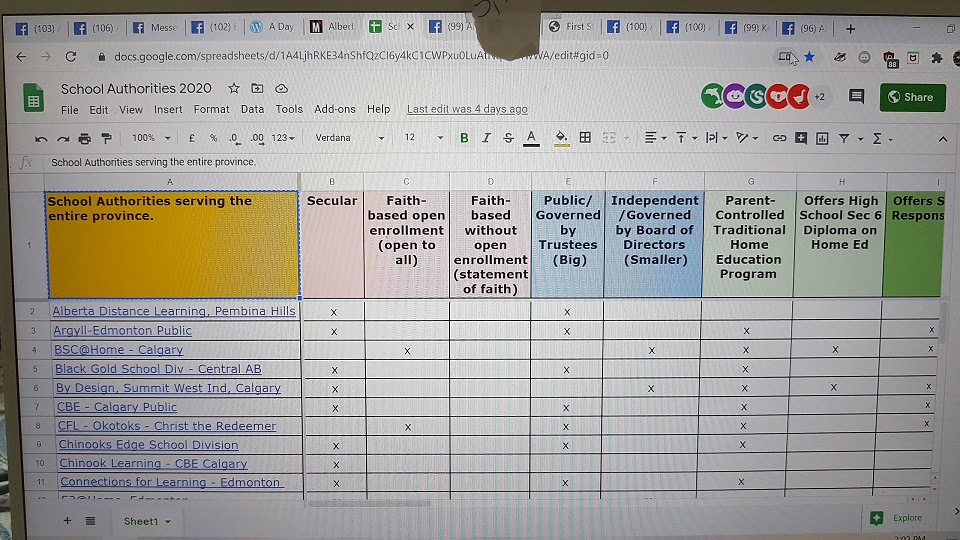This screenshot has height=540, width=960.
Task: Add a new sheet with plus button
Action: point(67,520)
